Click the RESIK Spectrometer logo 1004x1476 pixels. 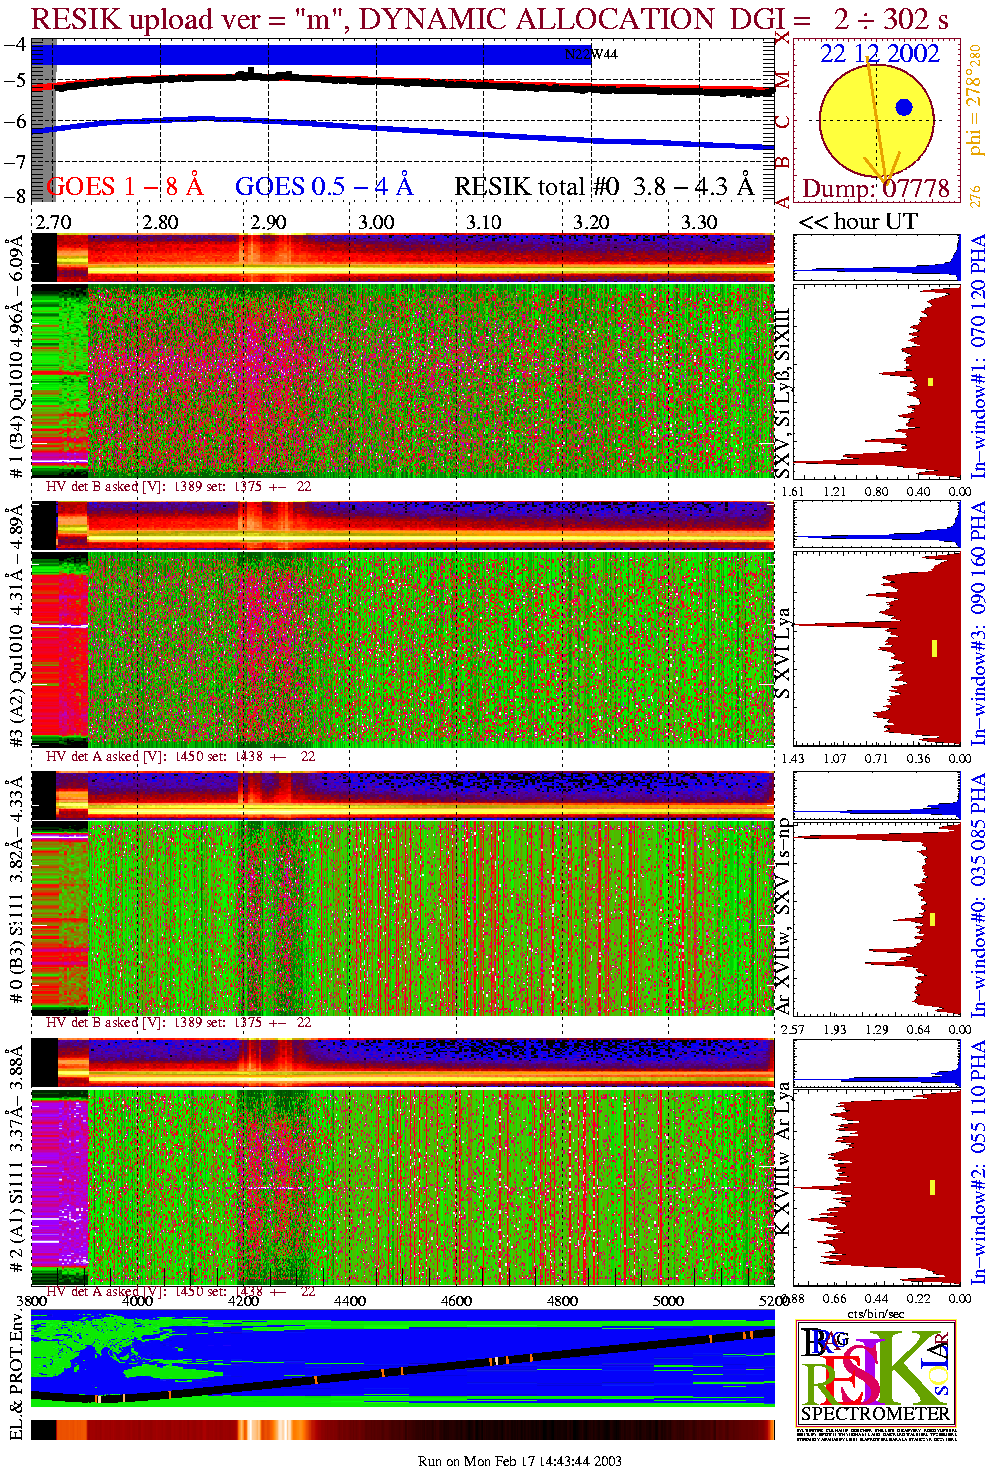[876, 1372]
